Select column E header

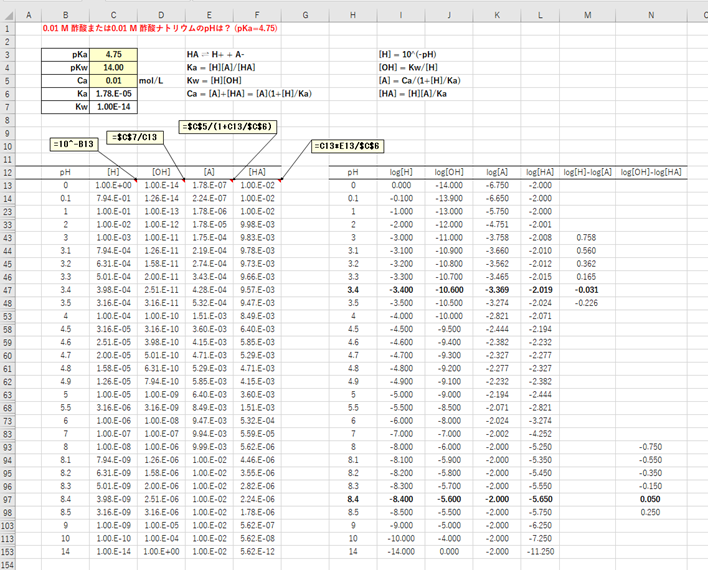click(209, 15)
